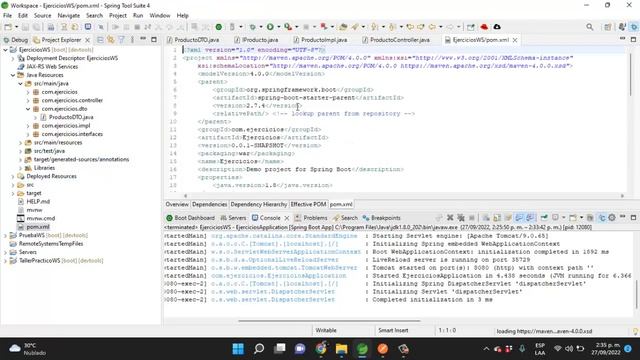Screen dimensions: 640x360
Task: Open the Project menu
Action: 118,16
